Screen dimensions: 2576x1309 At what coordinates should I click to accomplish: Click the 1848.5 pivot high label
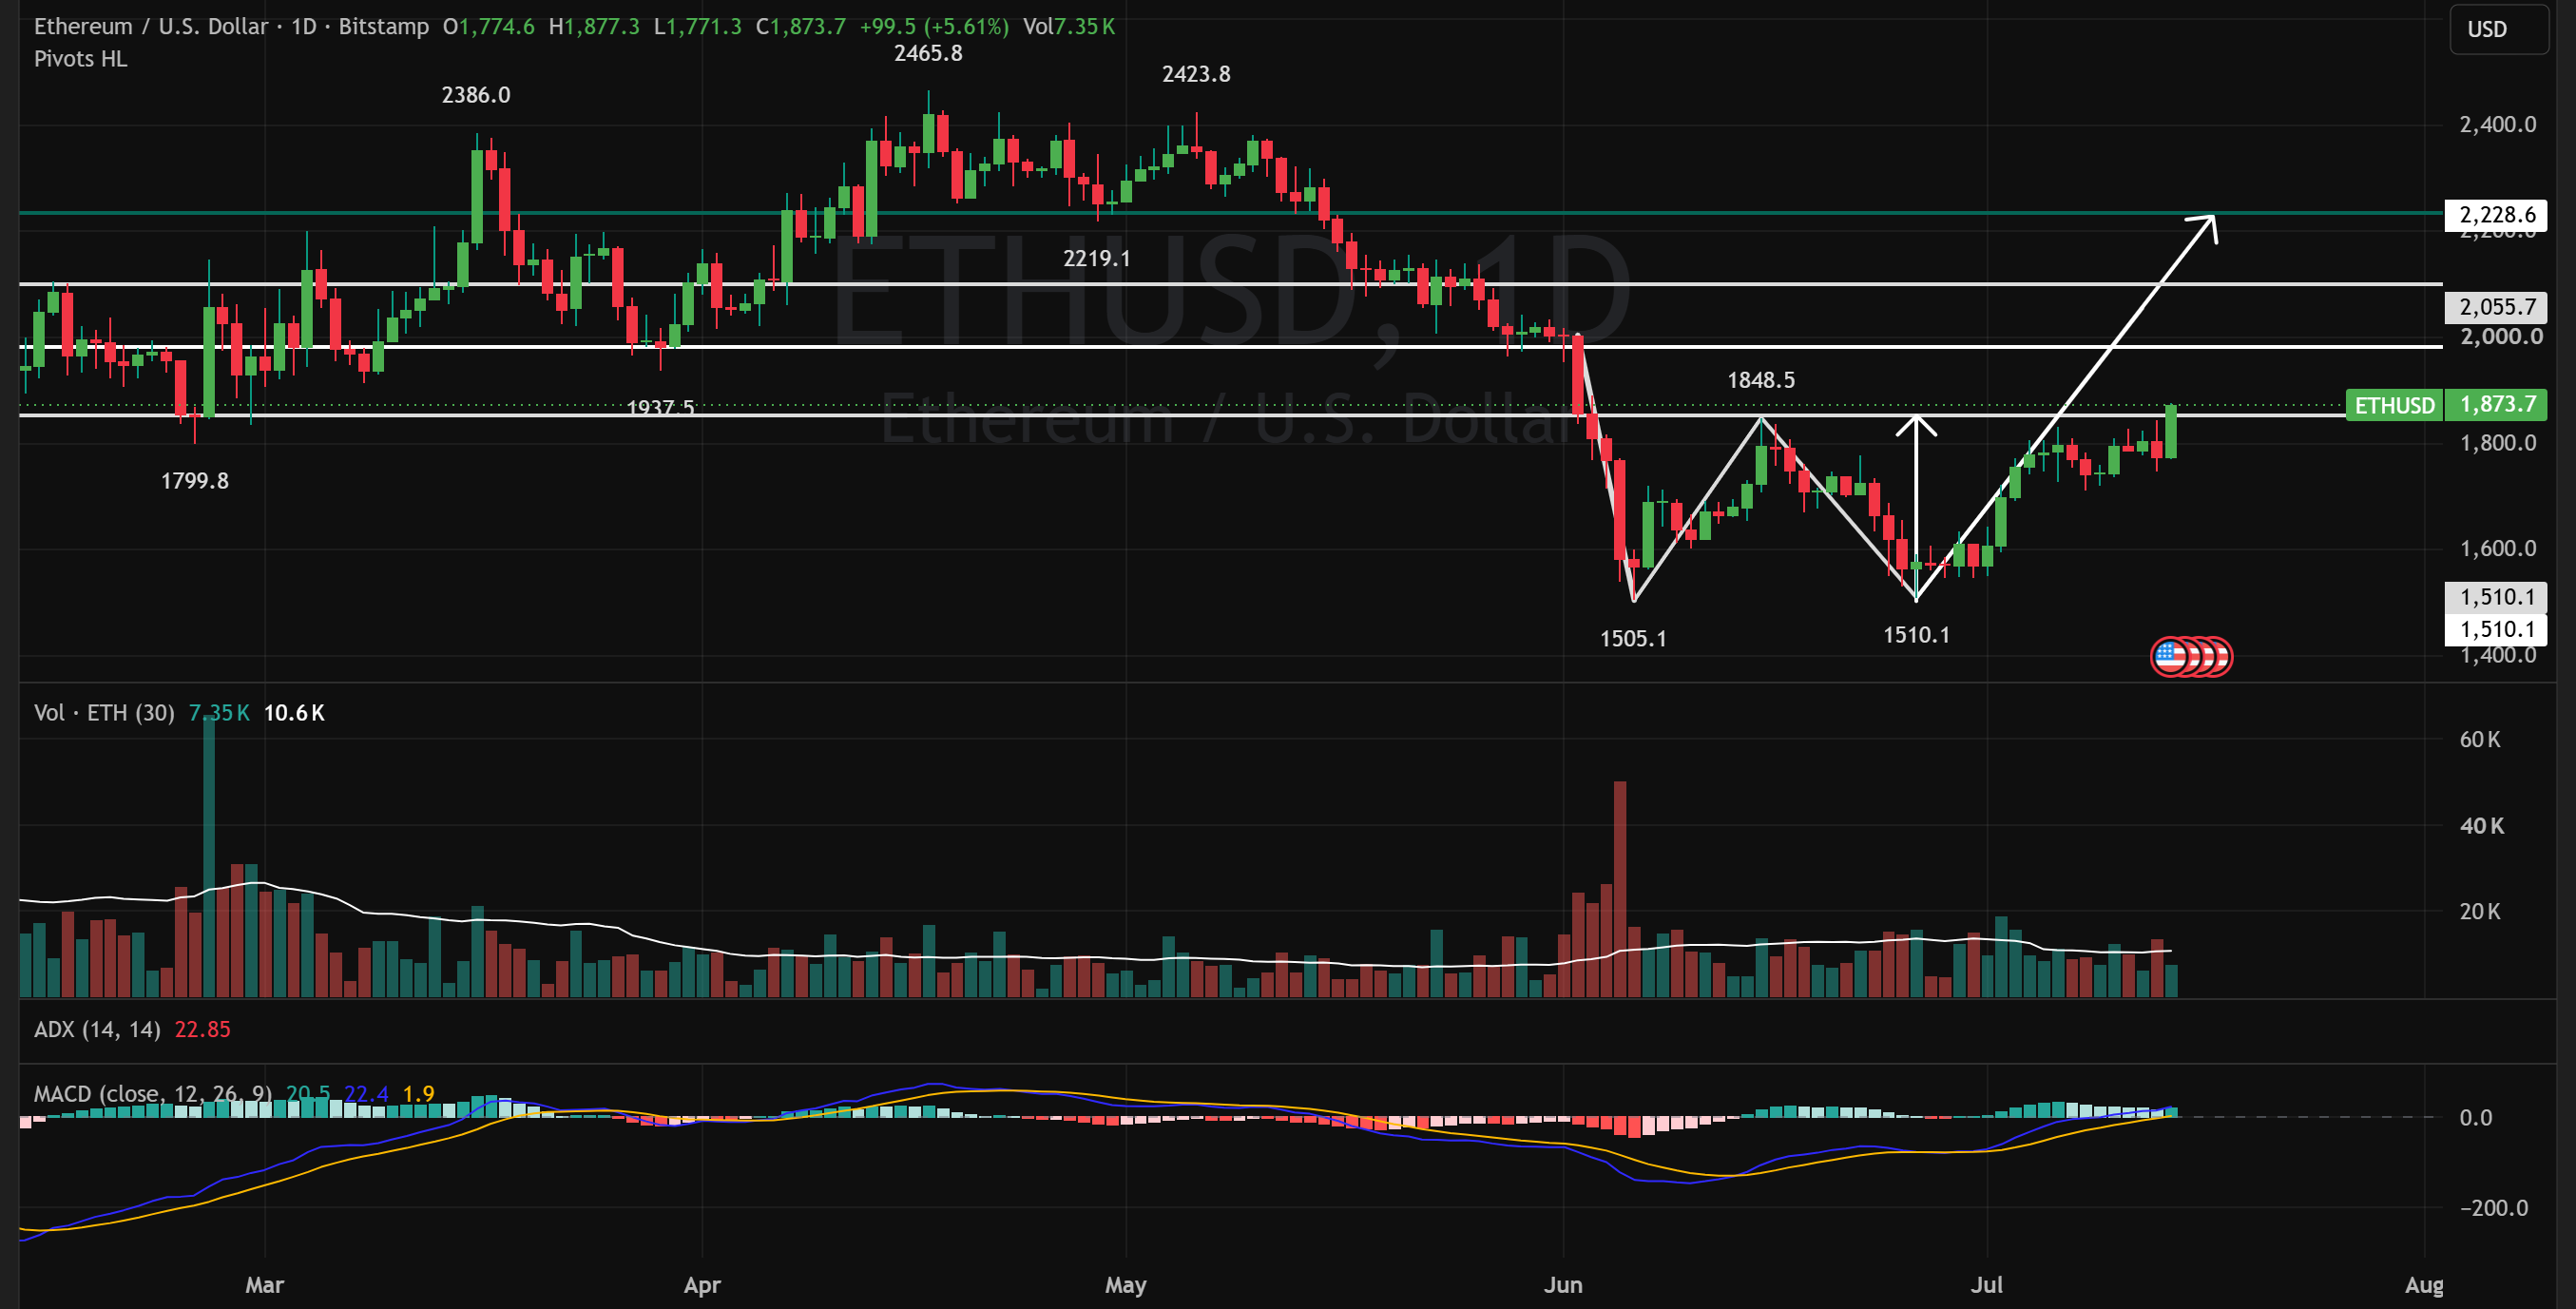pyautogui.click(x=1761, y=380)
